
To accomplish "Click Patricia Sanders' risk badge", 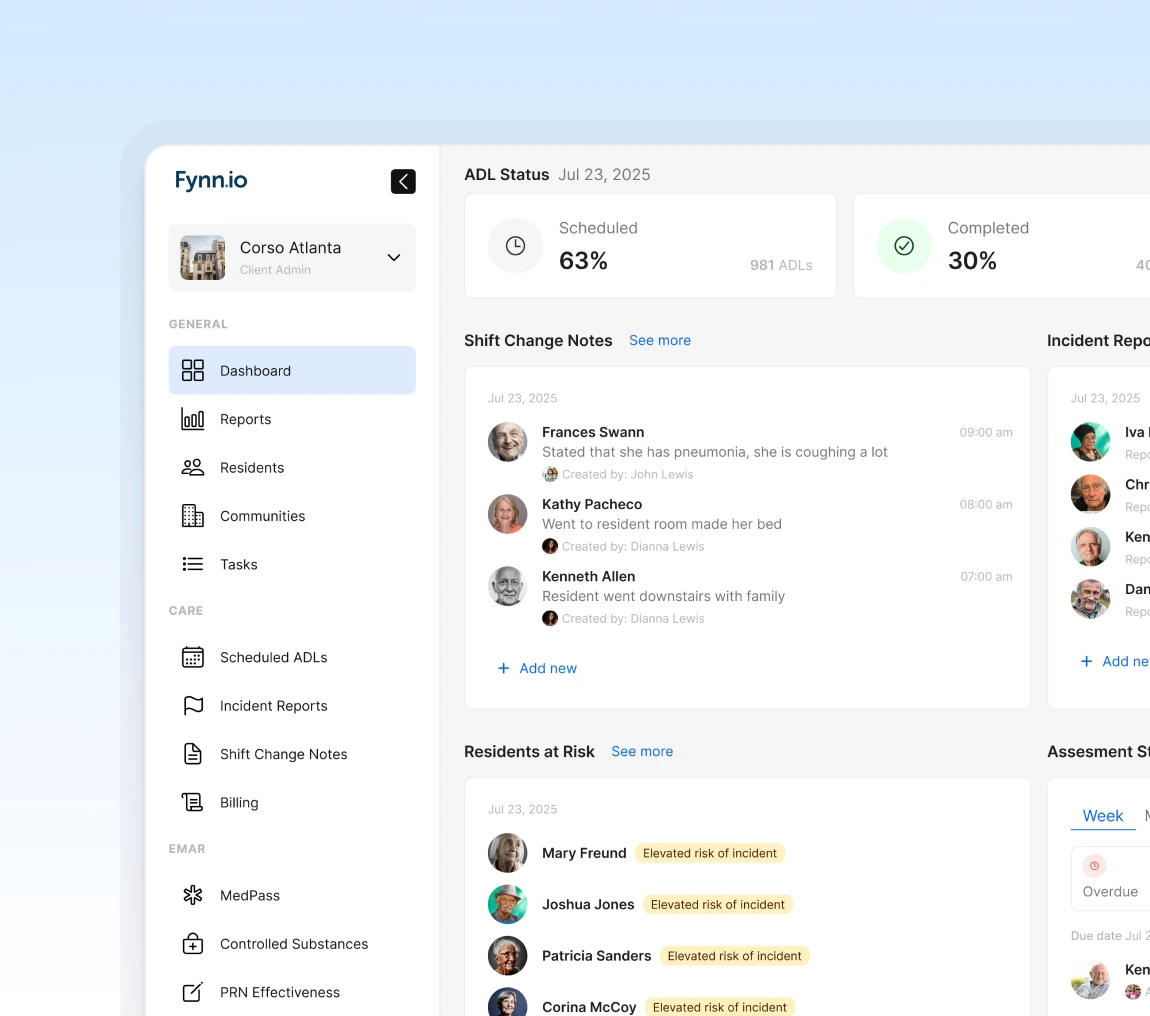I will [734, 956].
